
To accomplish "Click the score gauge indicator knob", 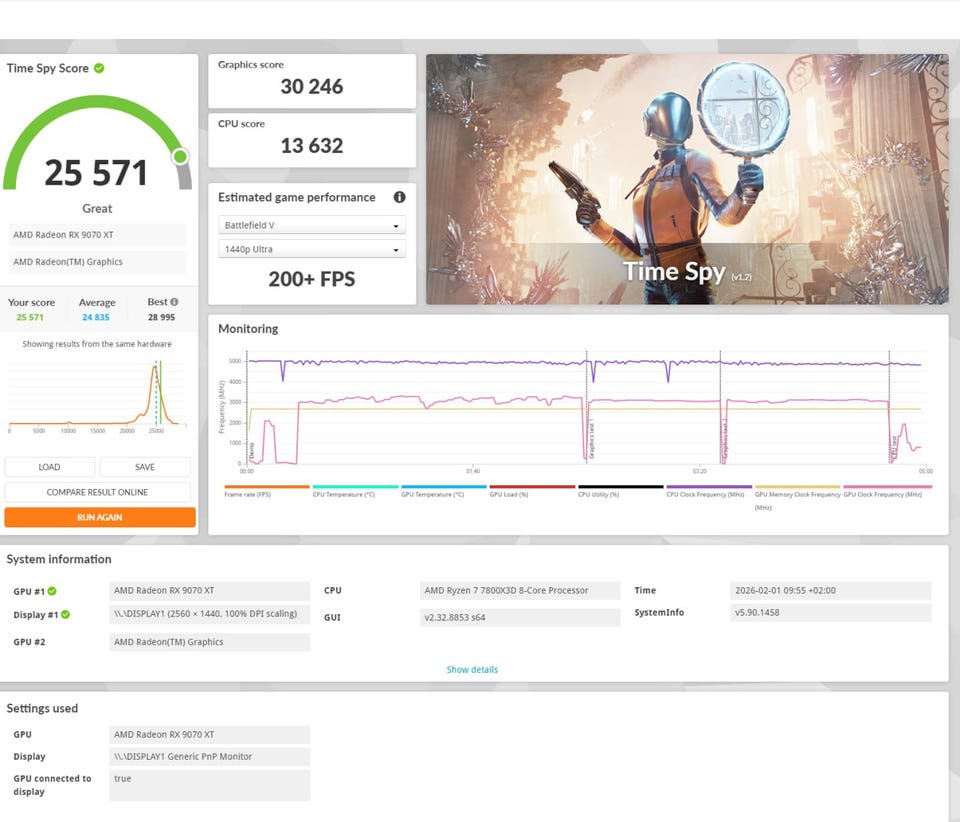I will (180, 157).
